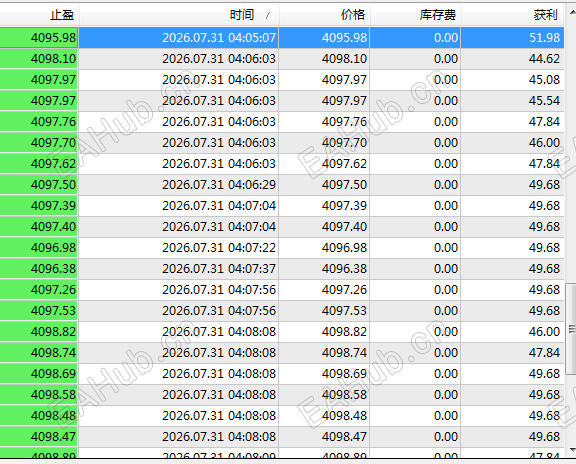Select the row with price 4096.98
This screenshot has height=464, width=576.
(282, 248)
